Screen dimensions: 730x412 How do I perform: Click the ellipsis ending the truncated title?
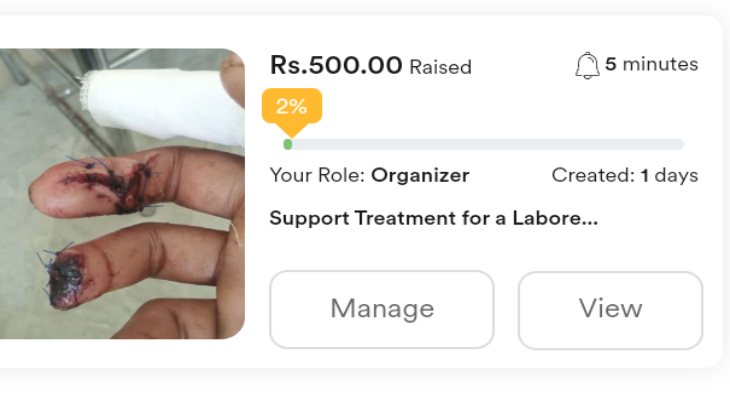tap(589, 220)
